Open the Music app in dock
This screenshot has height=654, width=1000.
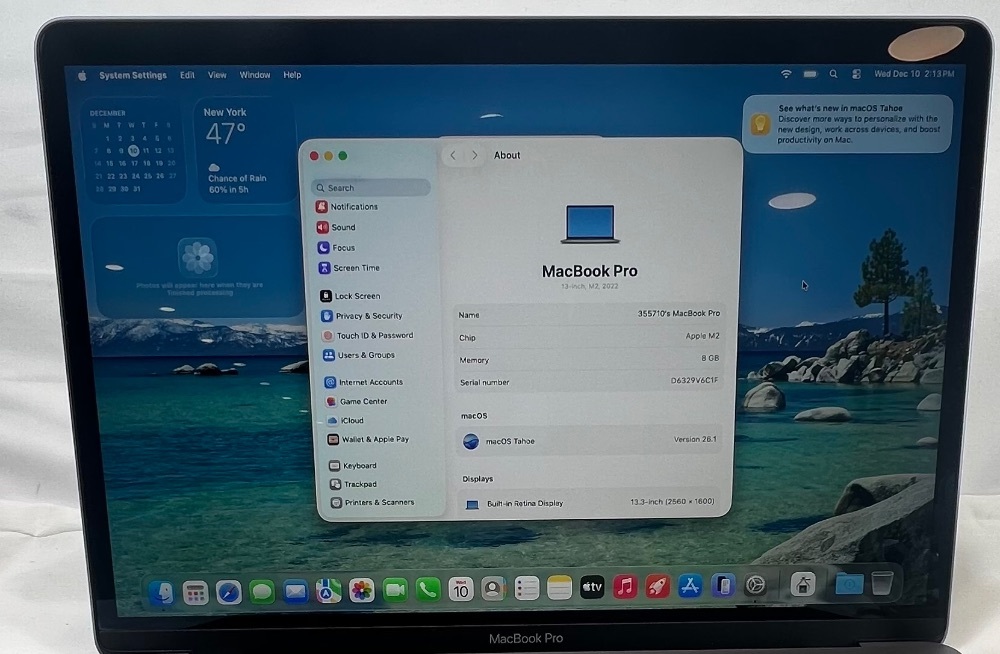click(625, 587)
